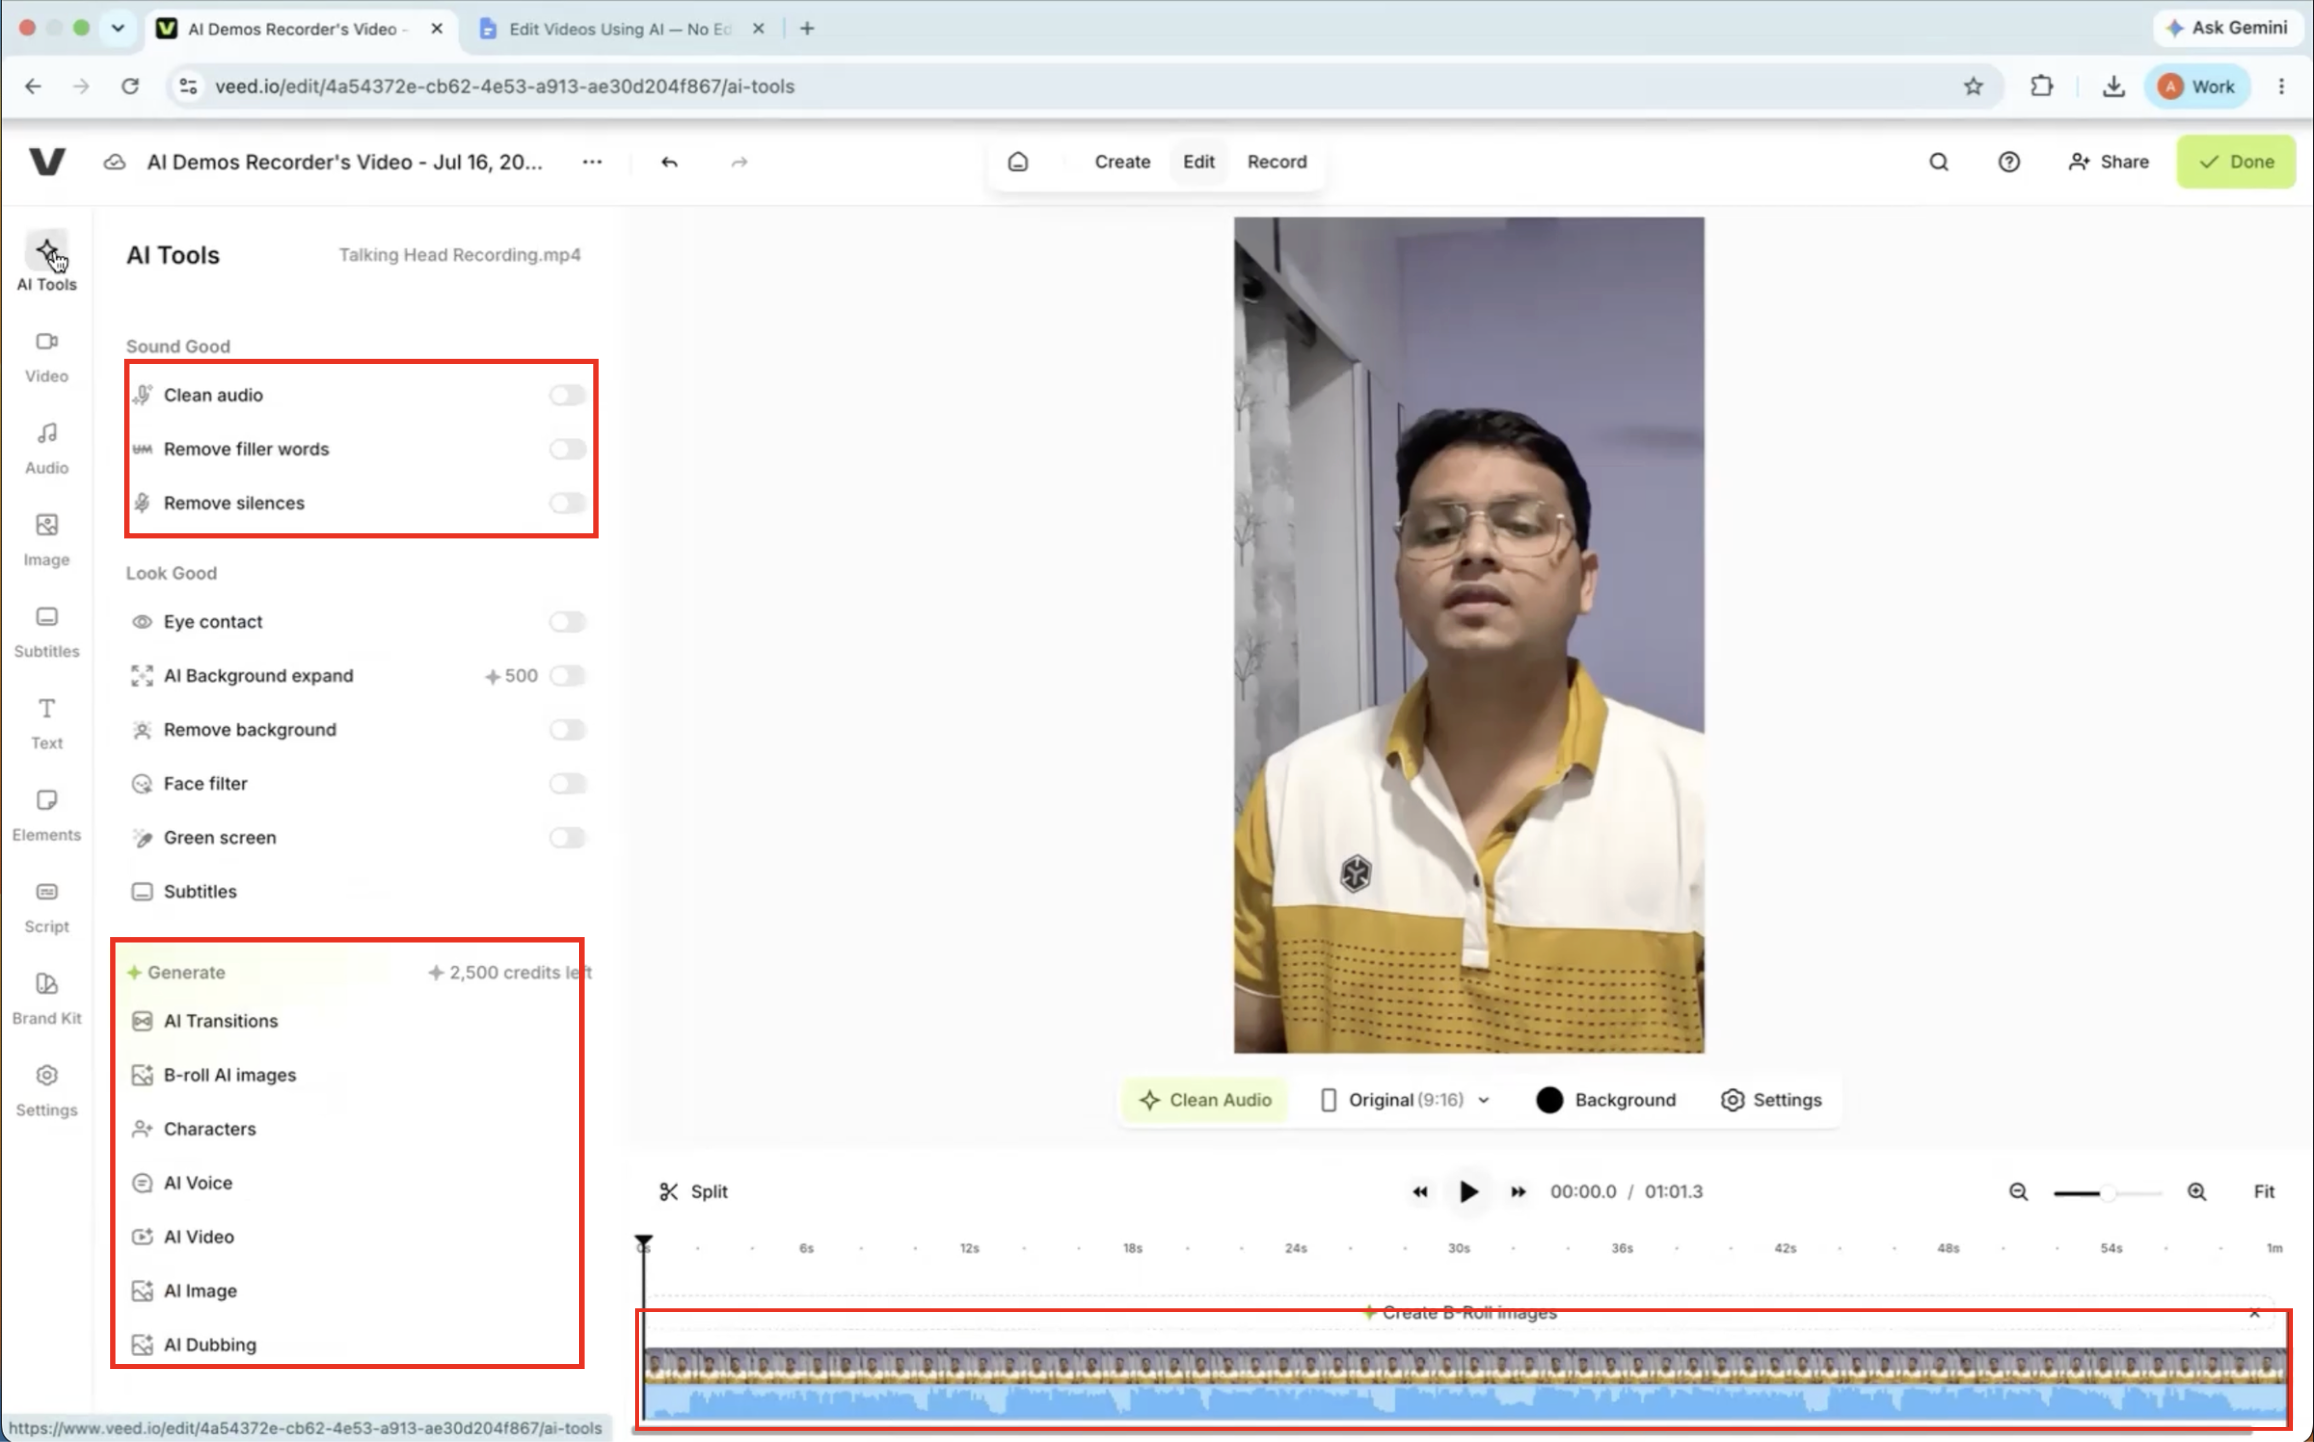Switch to Record tab
Screen dimensions: 2314x1442
[1276, 161]
